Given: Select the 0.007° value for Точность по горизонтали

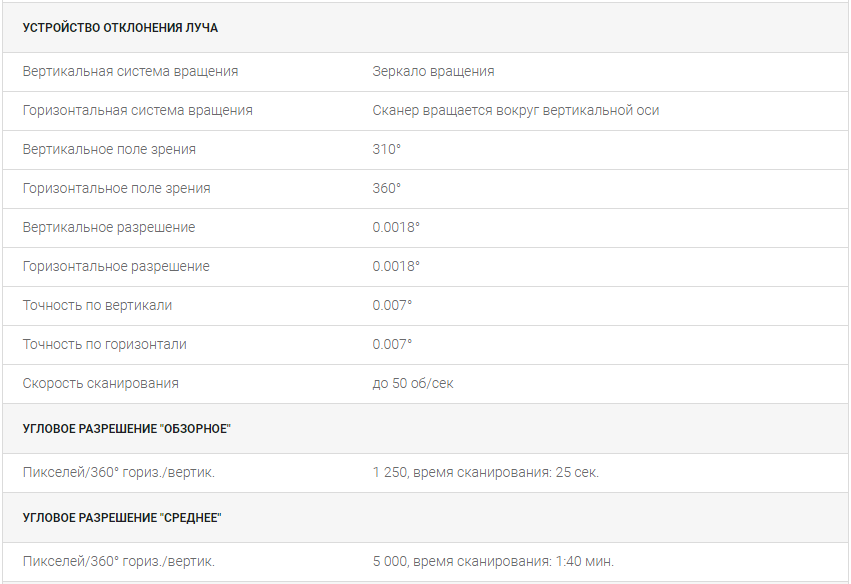Looking at the screenshot, I should point(392,345).
